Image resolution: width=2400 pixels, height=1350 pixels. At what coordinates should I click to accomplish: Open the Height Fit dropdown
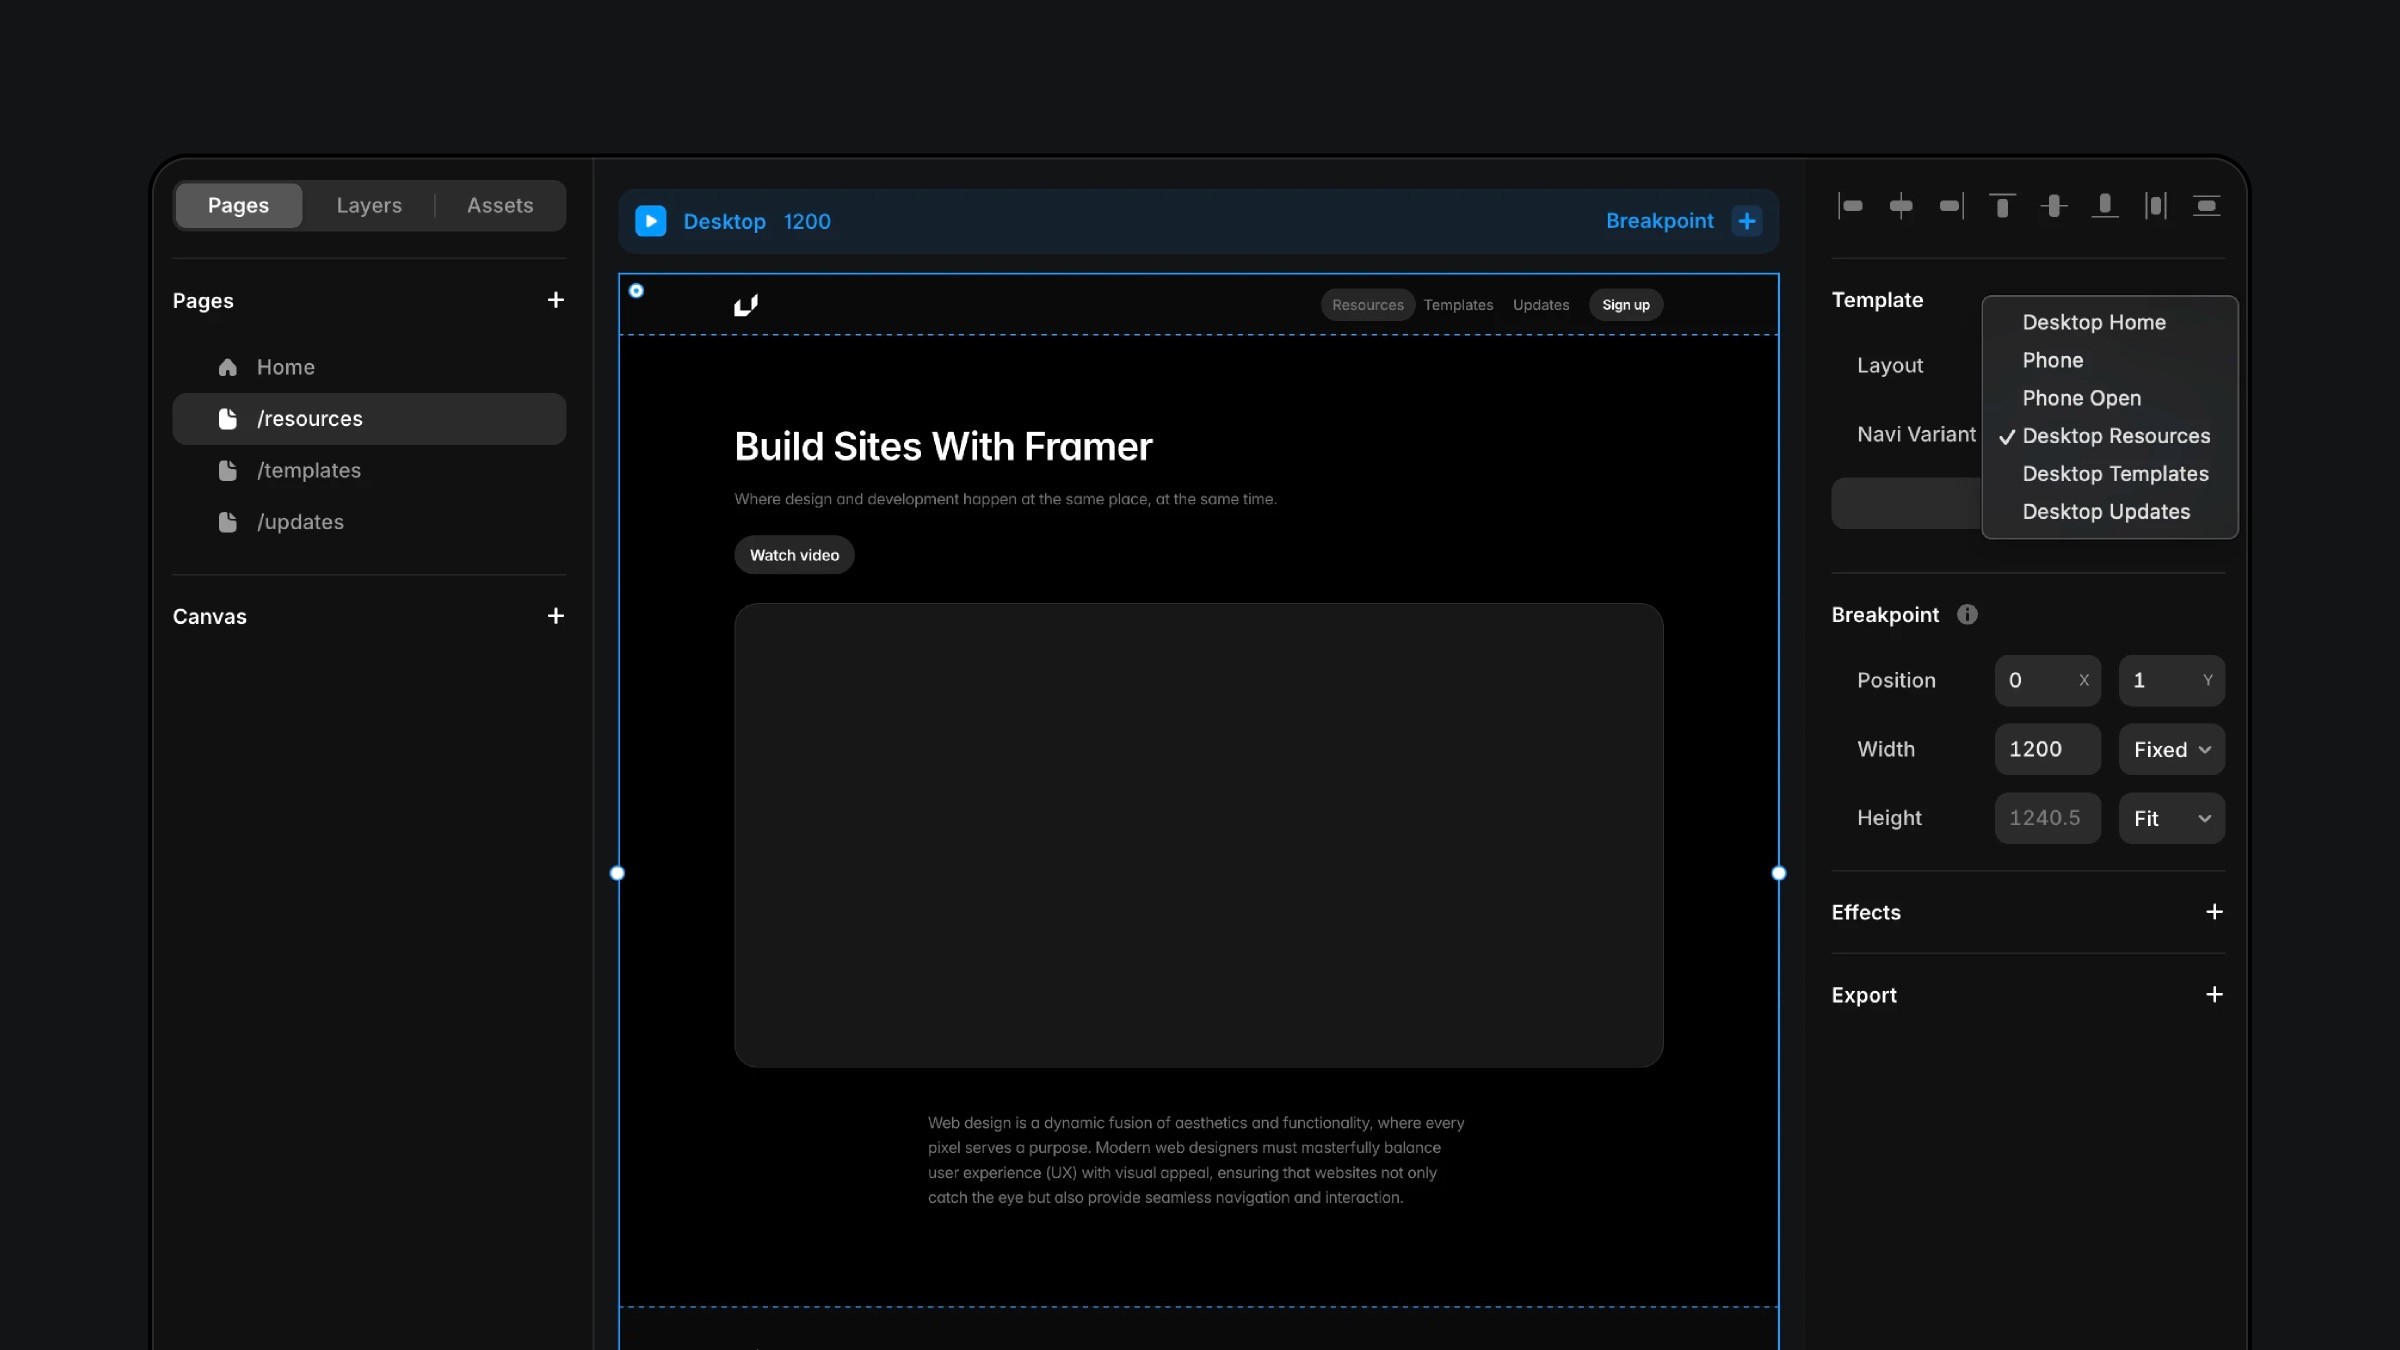click(x=2171, y=818)
